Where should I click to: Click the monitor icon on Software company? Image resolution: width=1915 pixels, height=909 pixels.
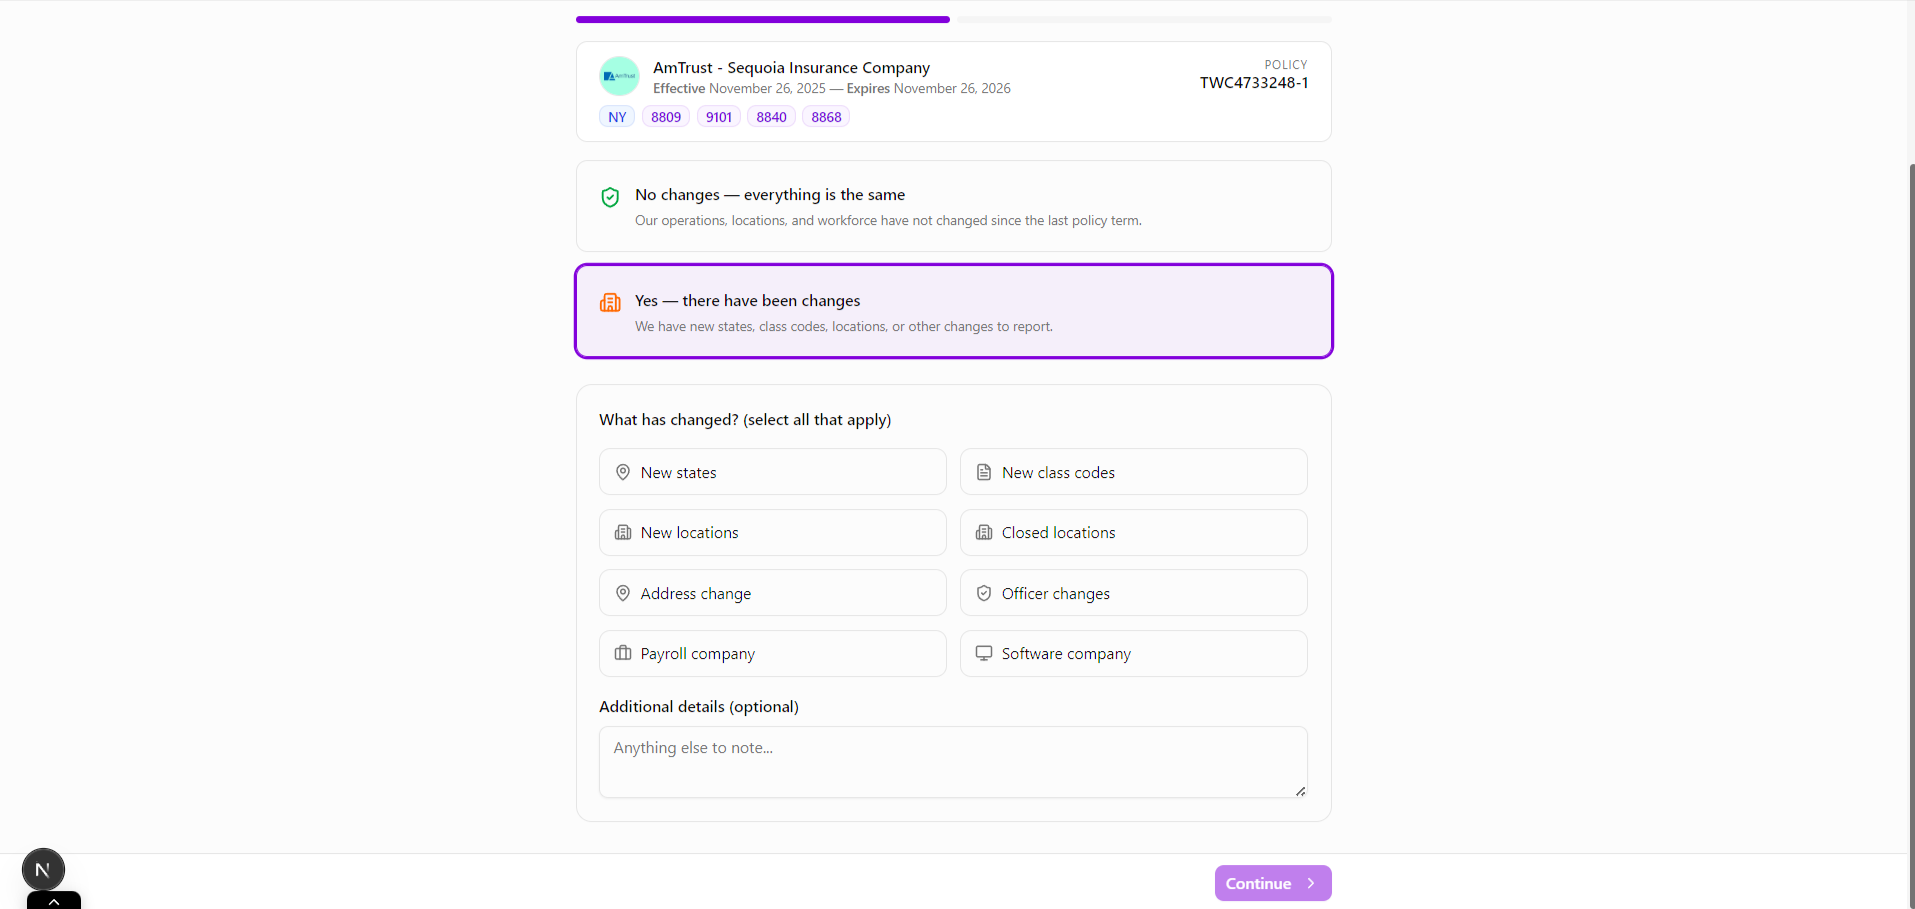tap(984, 652)
